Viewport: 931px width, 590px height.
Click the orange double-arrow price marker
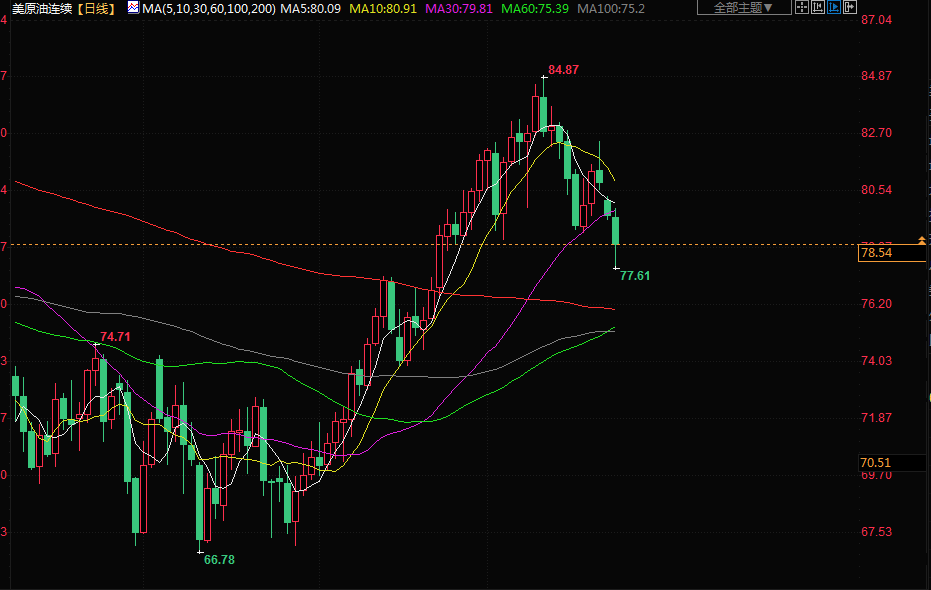click(921, 241)
